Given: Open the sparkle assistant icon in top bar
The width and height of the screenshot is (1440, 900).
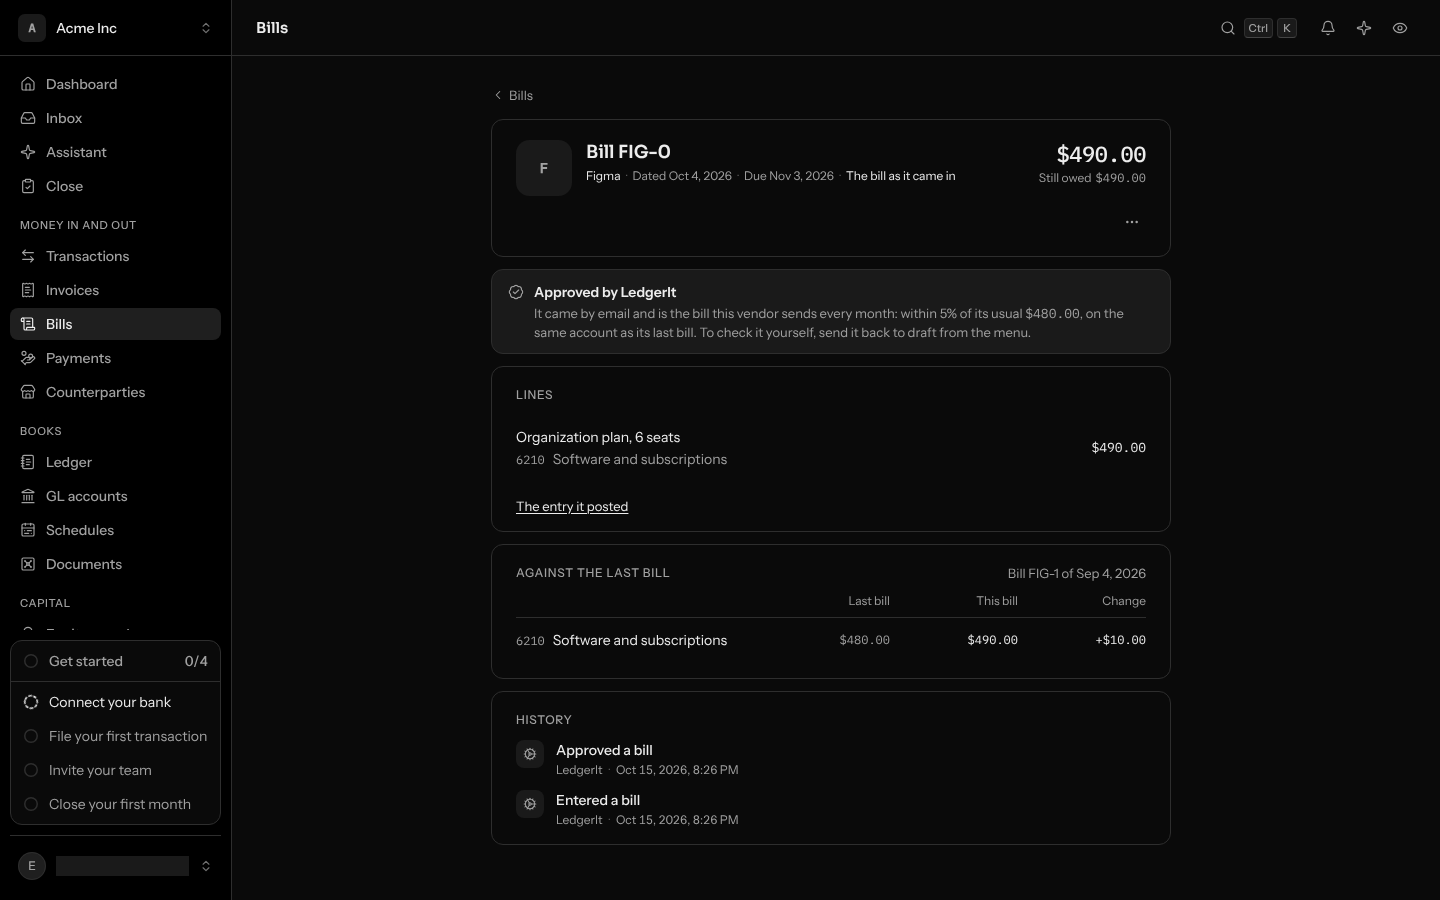Looking at the screenshot, I should (x=1364, y=28).
